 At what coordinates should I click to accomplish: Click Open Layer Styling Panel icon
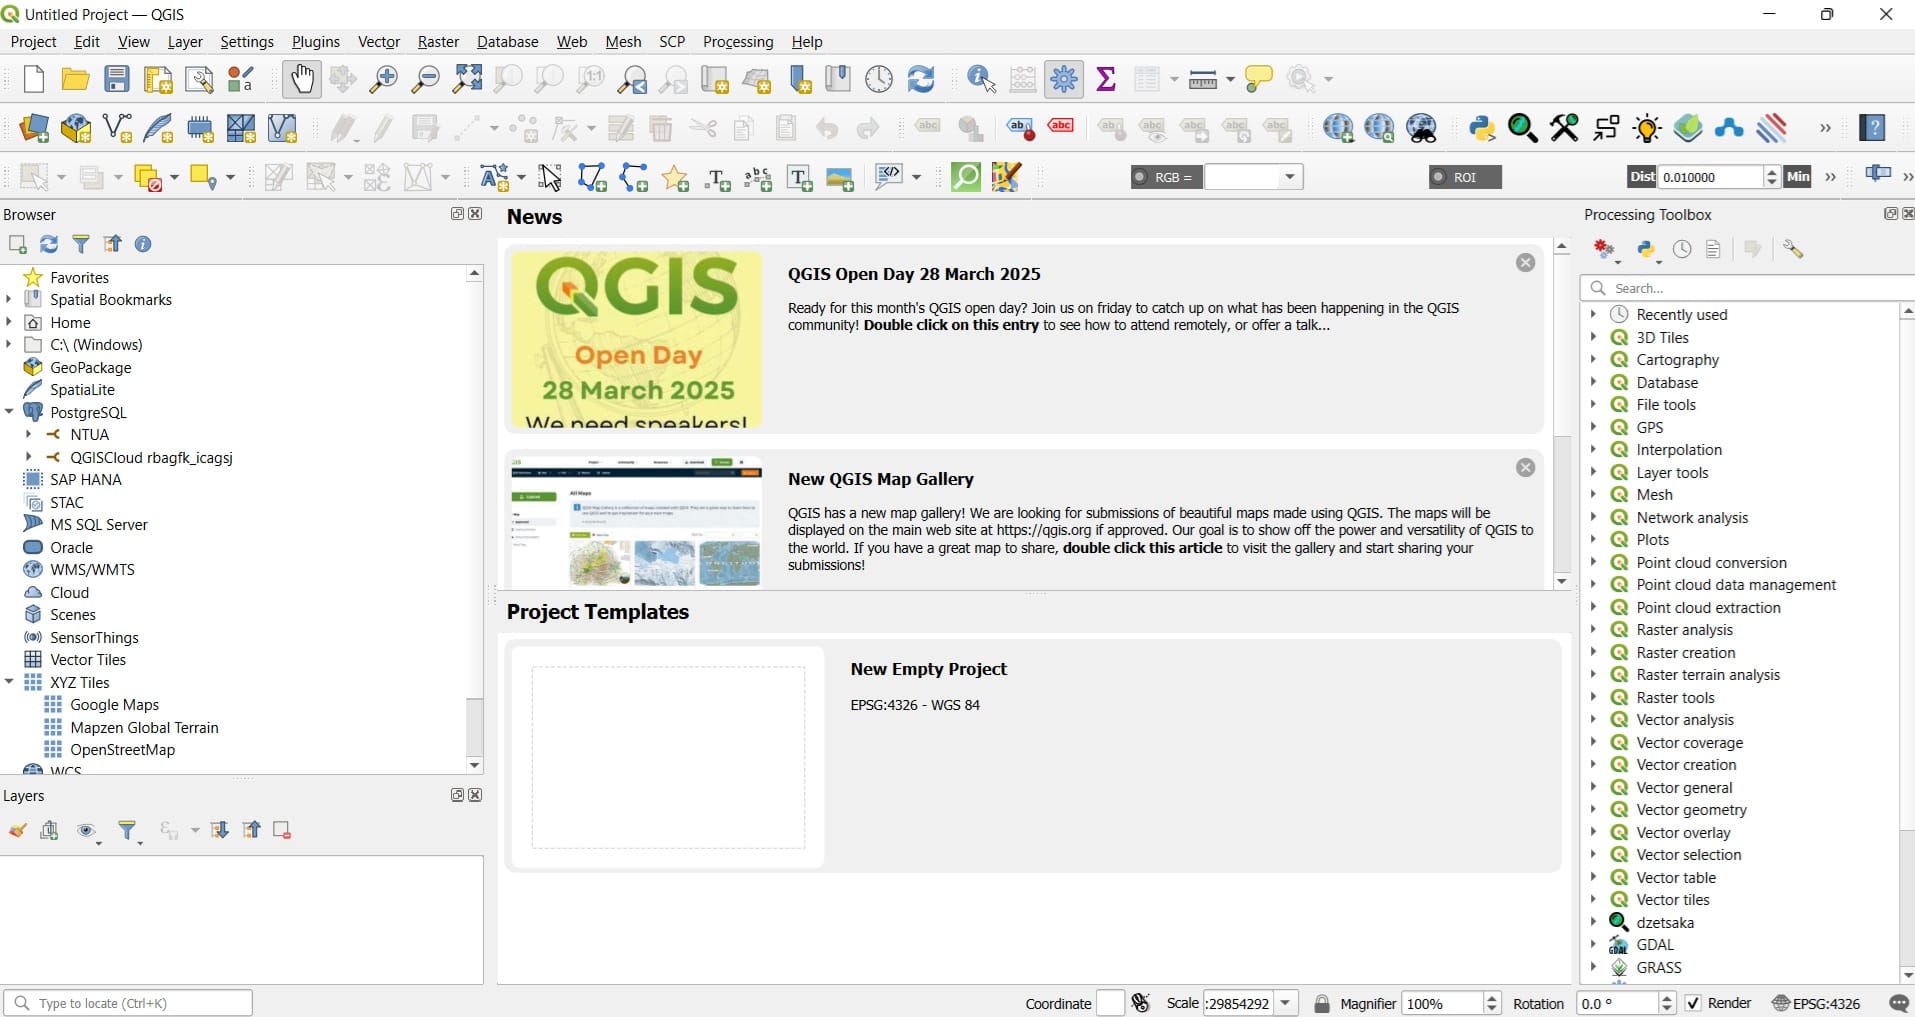17,831
